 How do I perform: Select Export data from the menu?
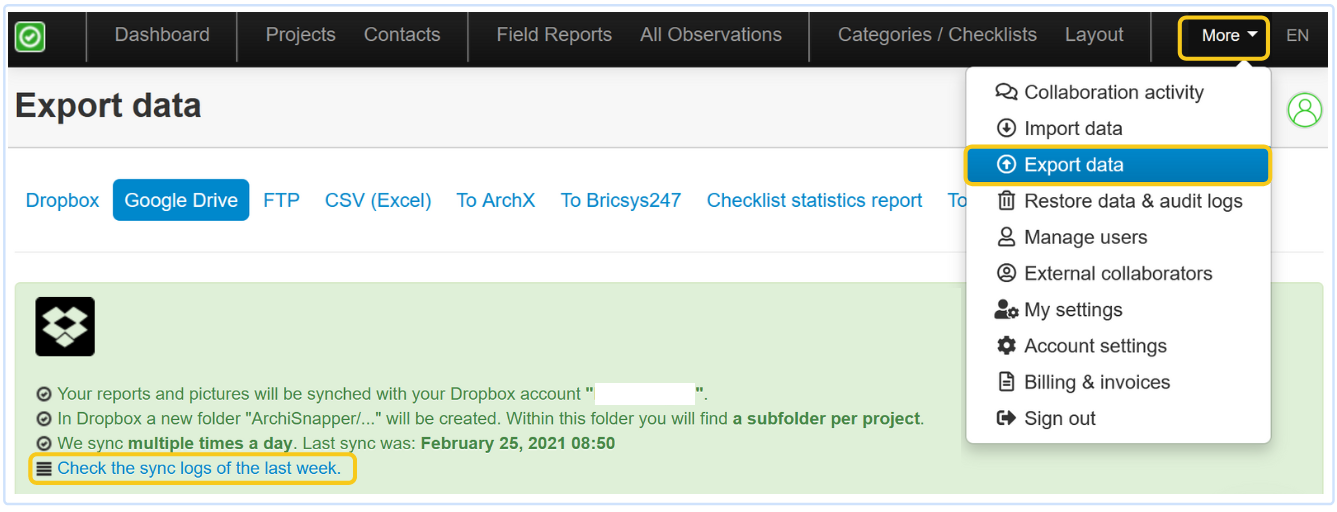1073,165
